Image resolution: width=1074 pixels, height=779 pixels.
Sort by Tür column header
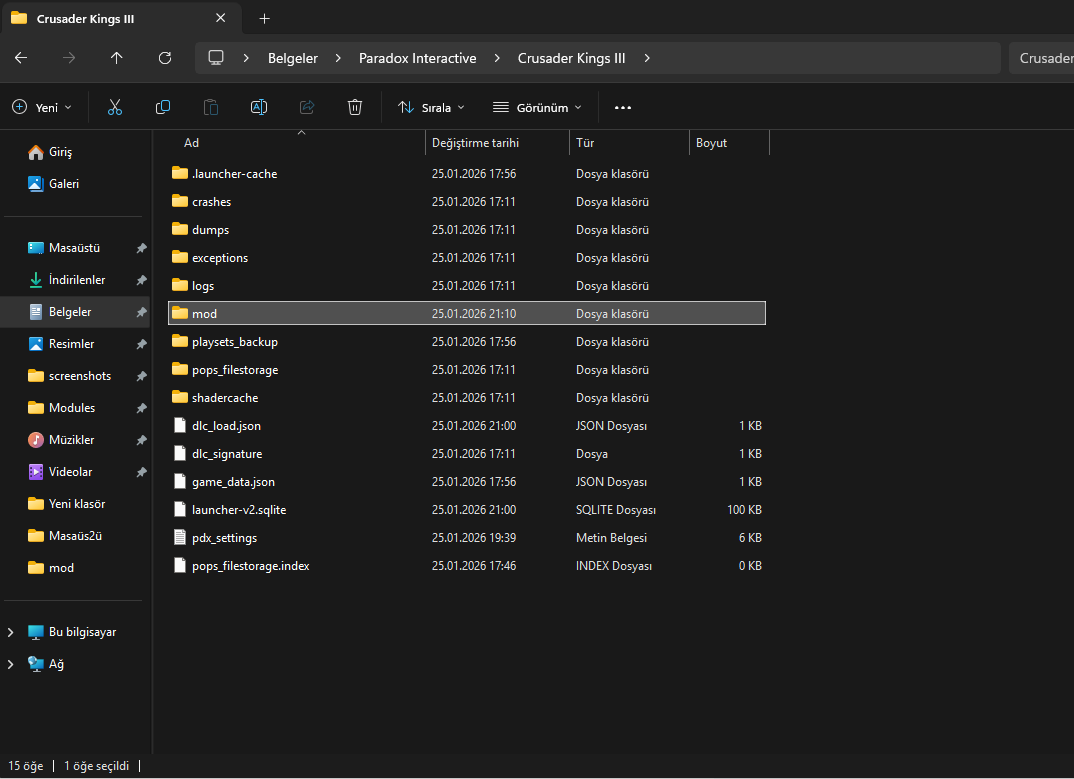coord(629,143)
